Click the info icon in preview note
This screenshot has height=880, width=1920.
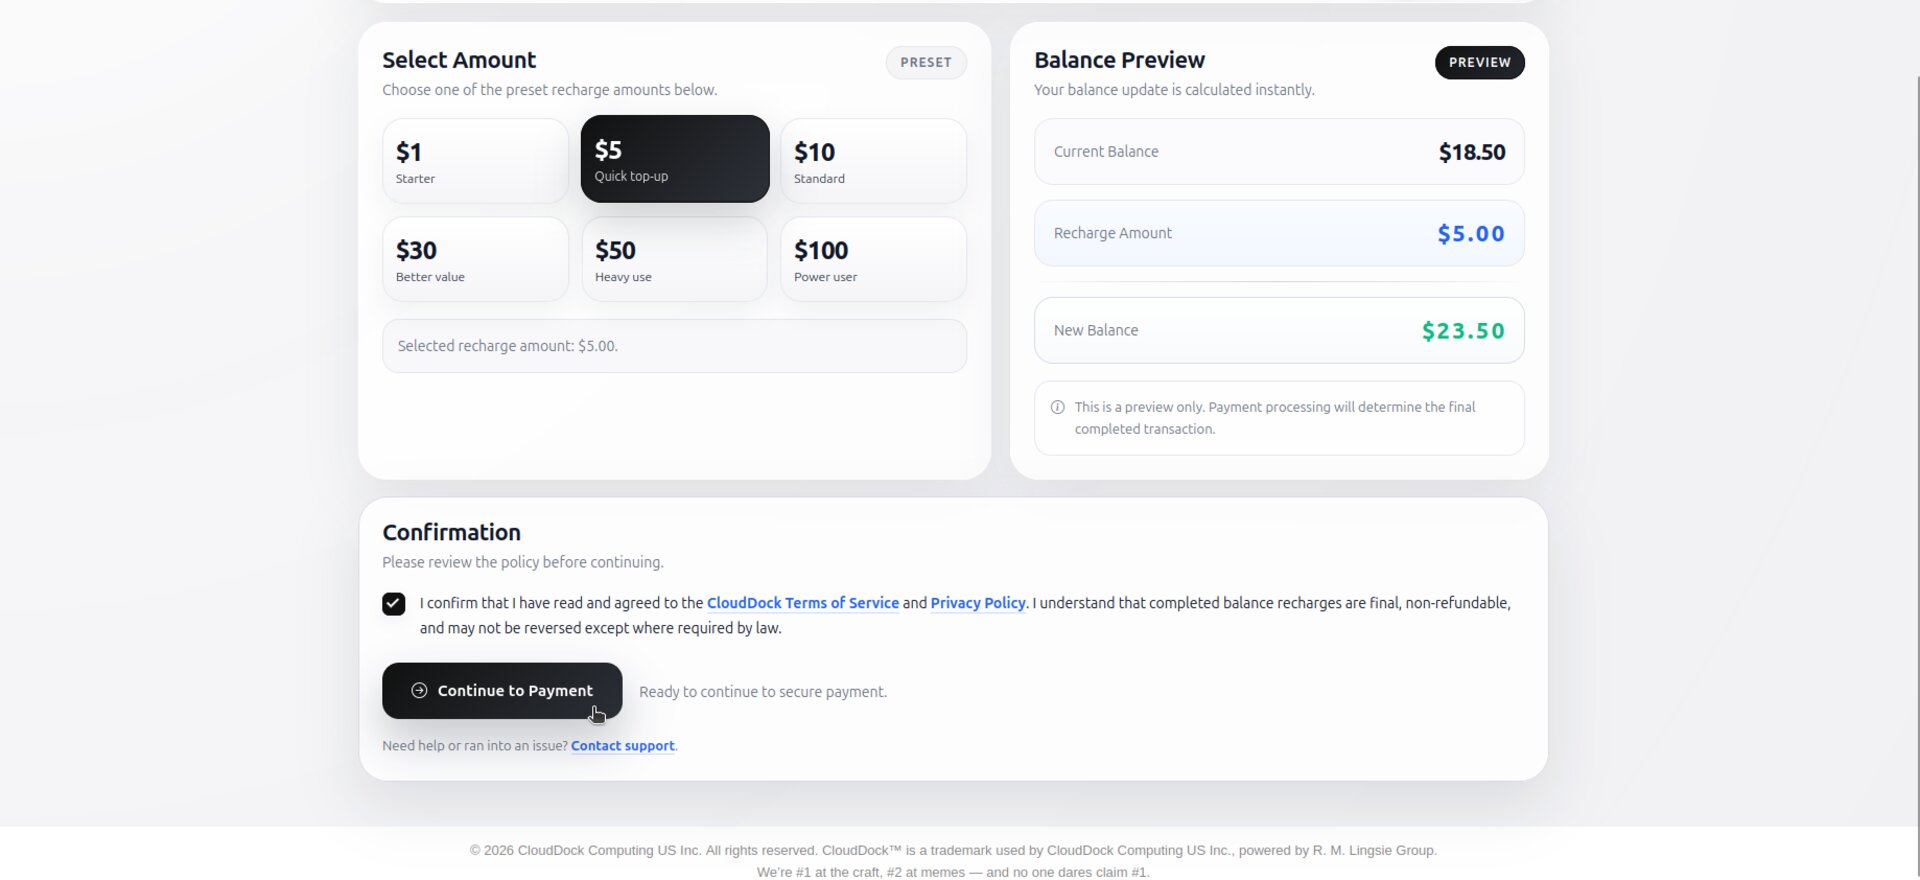[x=1057, y=407]
